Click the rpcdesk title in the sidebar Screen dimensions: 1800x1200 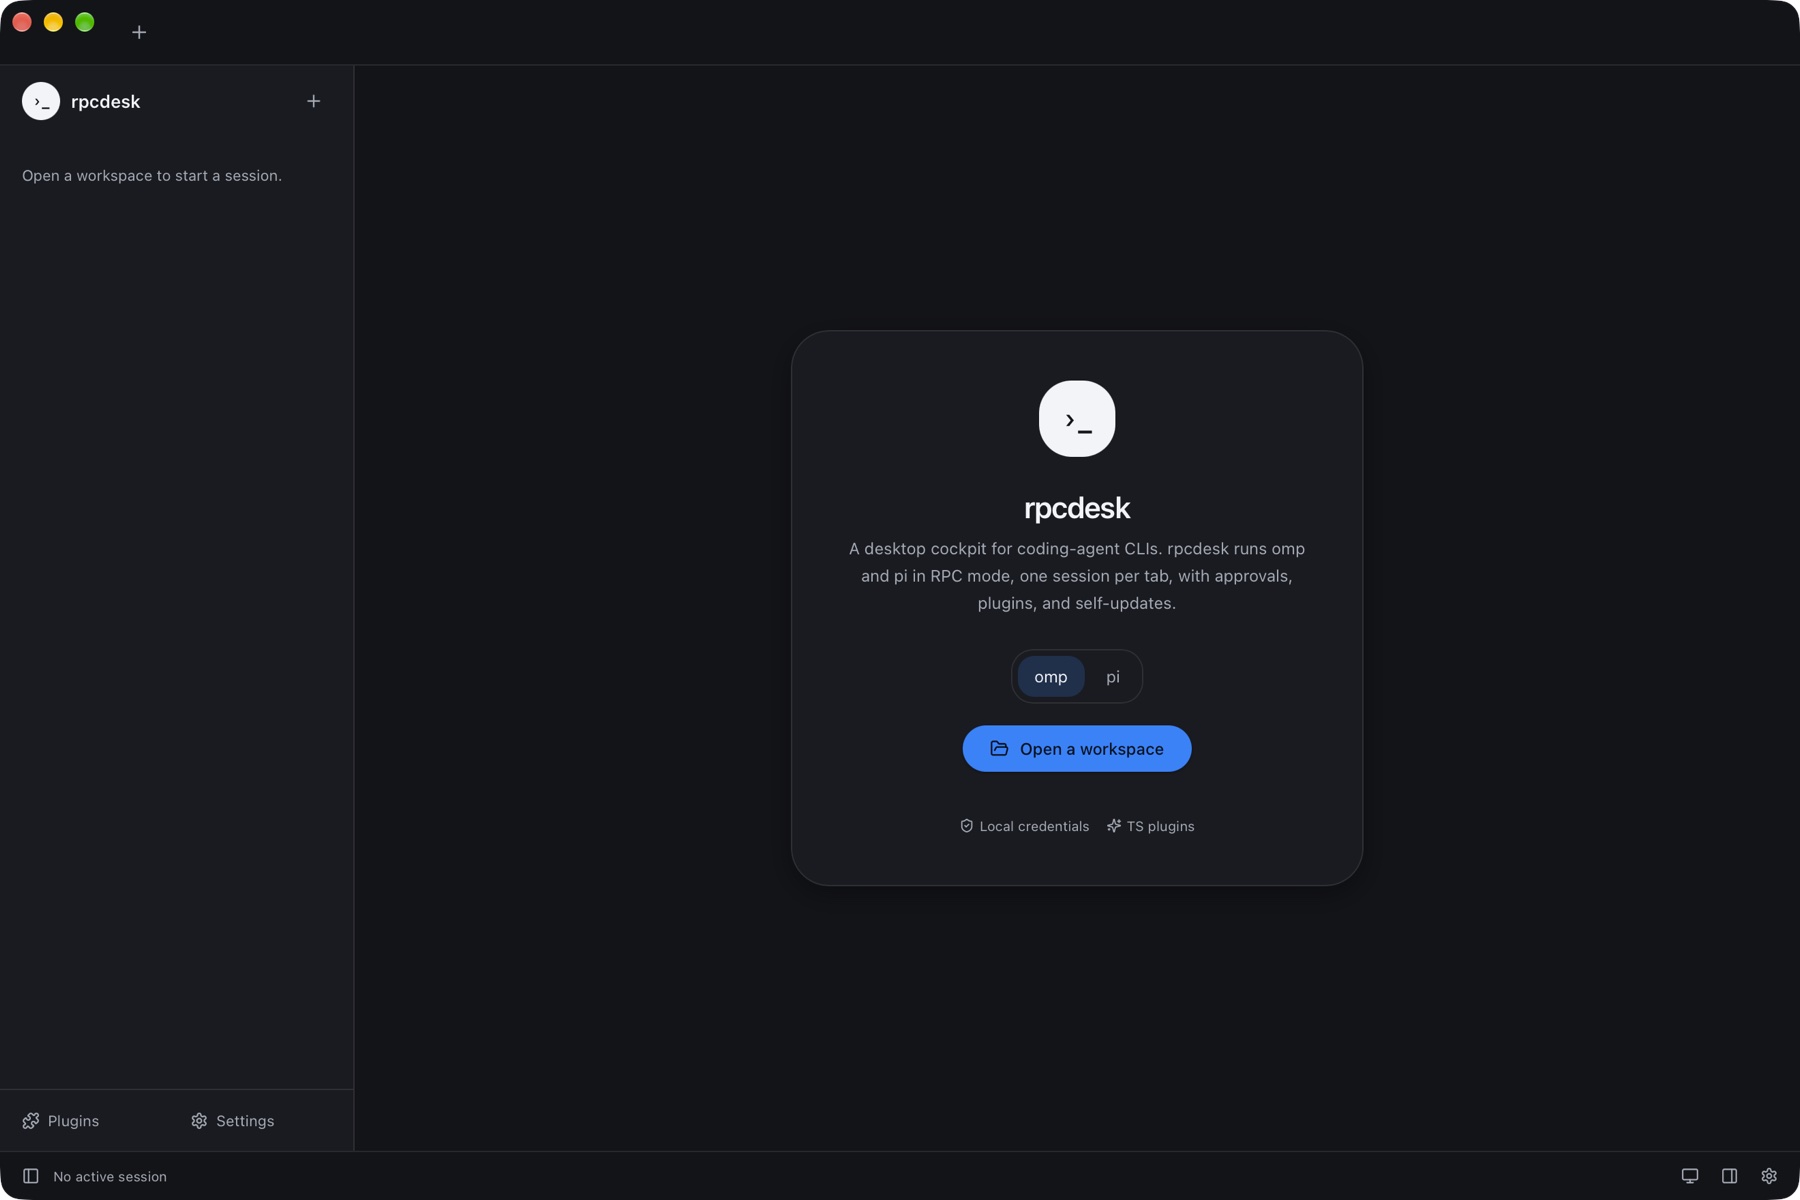105,101
